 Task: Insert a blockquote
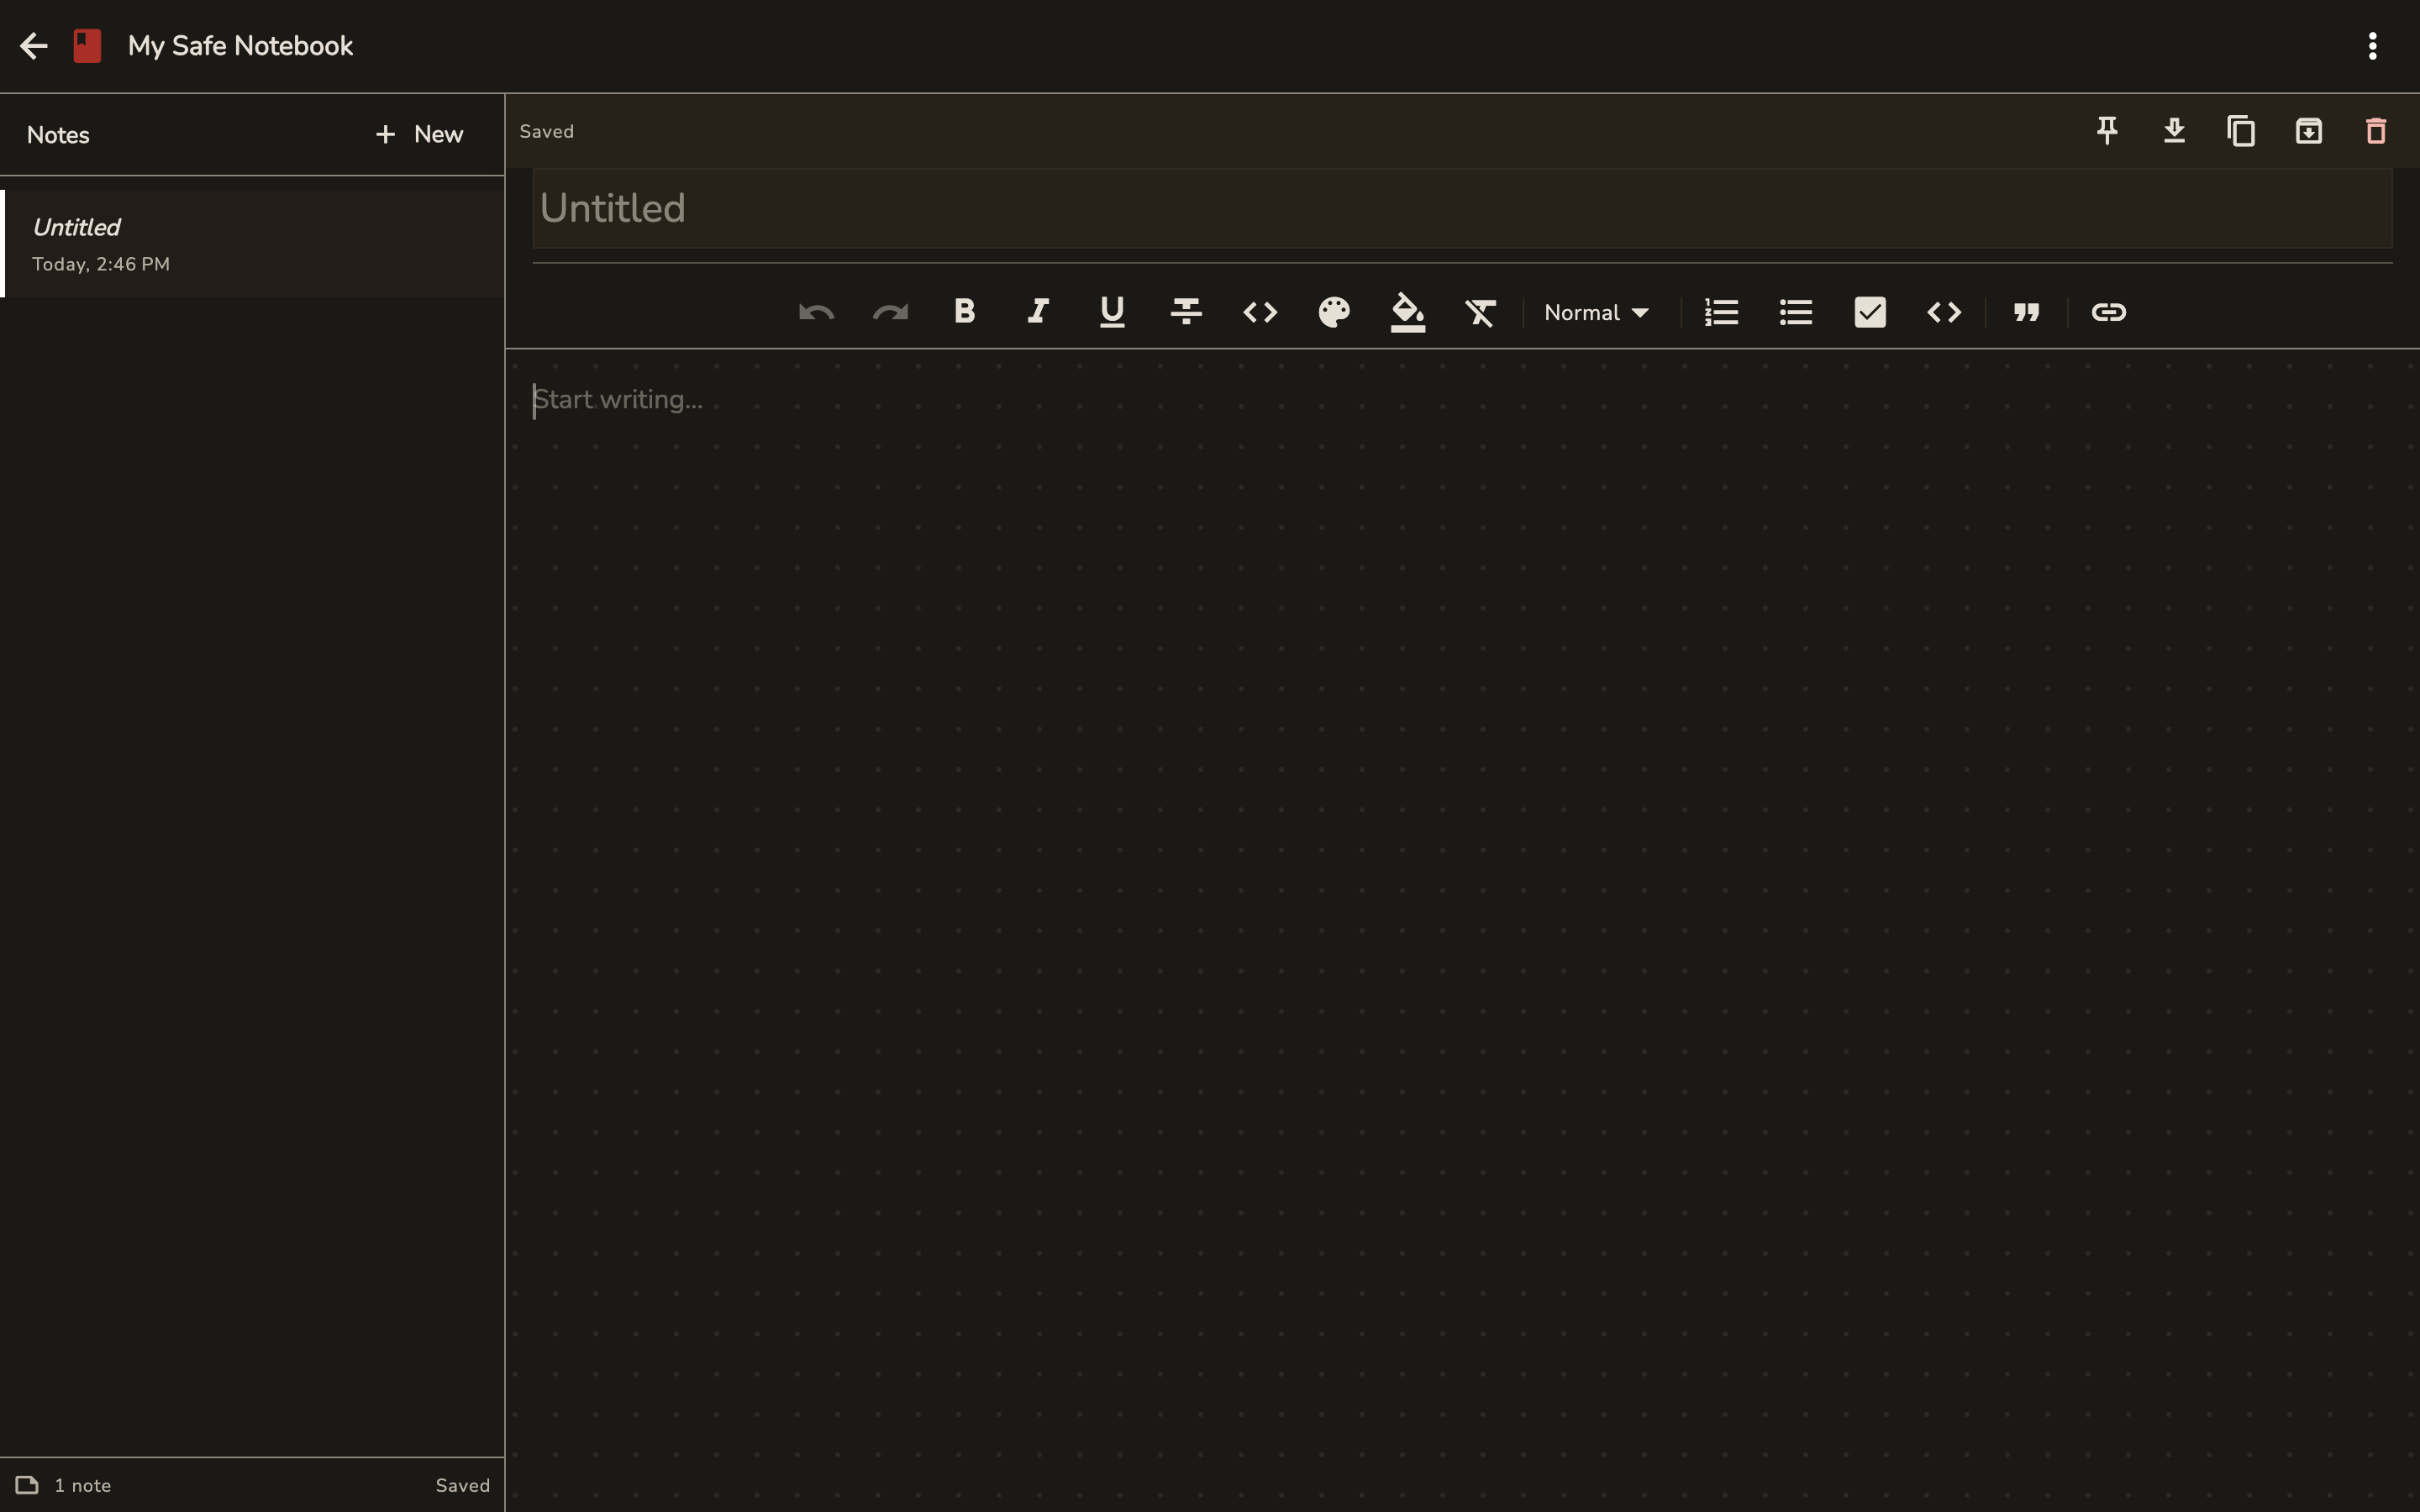(x=2025, y=312)
